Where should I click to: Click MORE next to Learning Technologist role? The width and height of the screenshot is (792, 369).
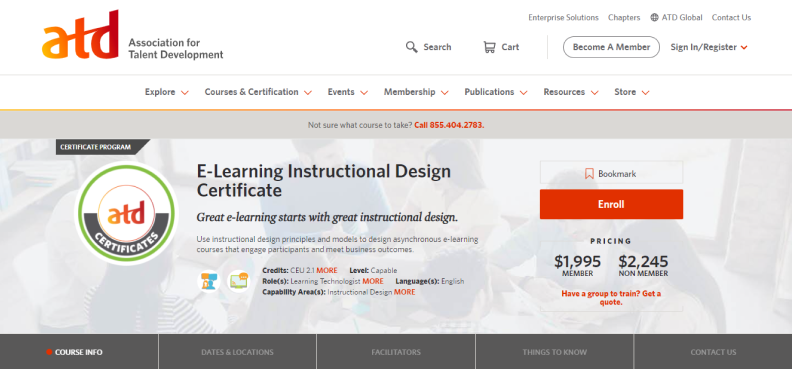[x=373, y=281]
